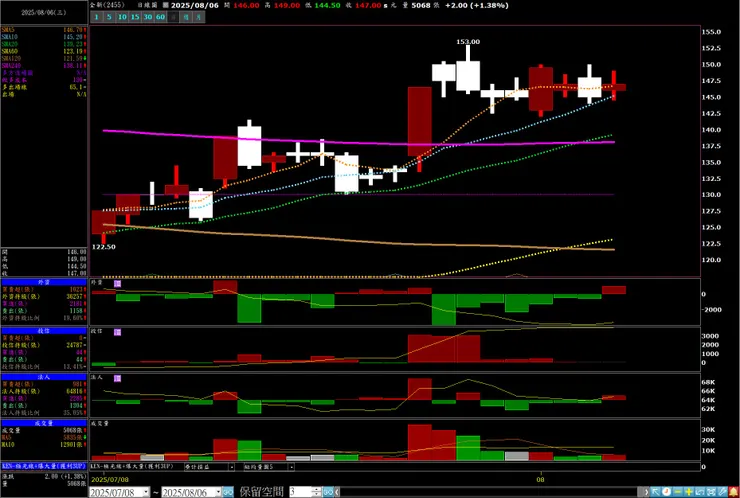Click the SMA10 indicator row
This screenshot has height=498, width=740.
click(x=44, y=37)
